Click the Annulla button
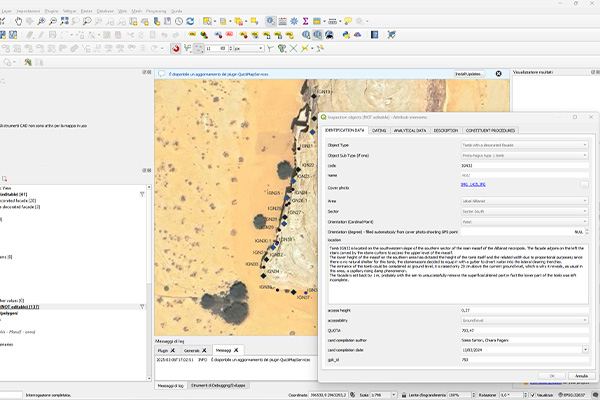600x400 pixels. 580,376
